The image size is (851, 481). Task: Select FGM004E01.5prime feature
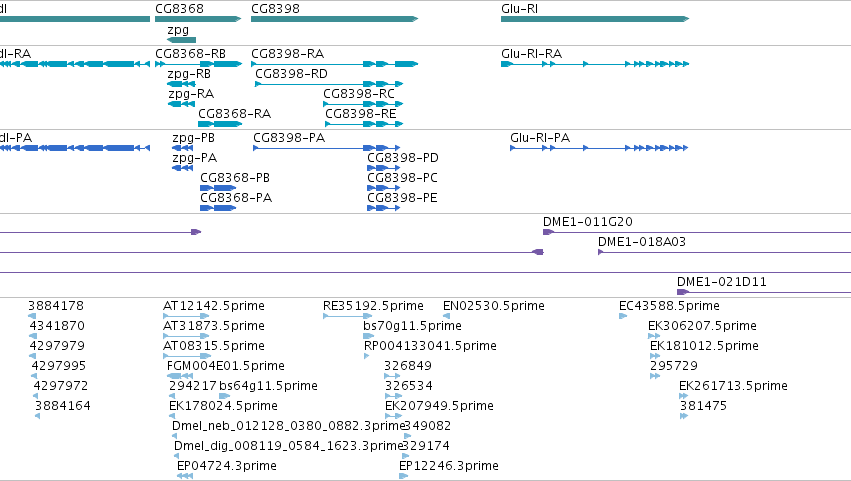[180, 376]
